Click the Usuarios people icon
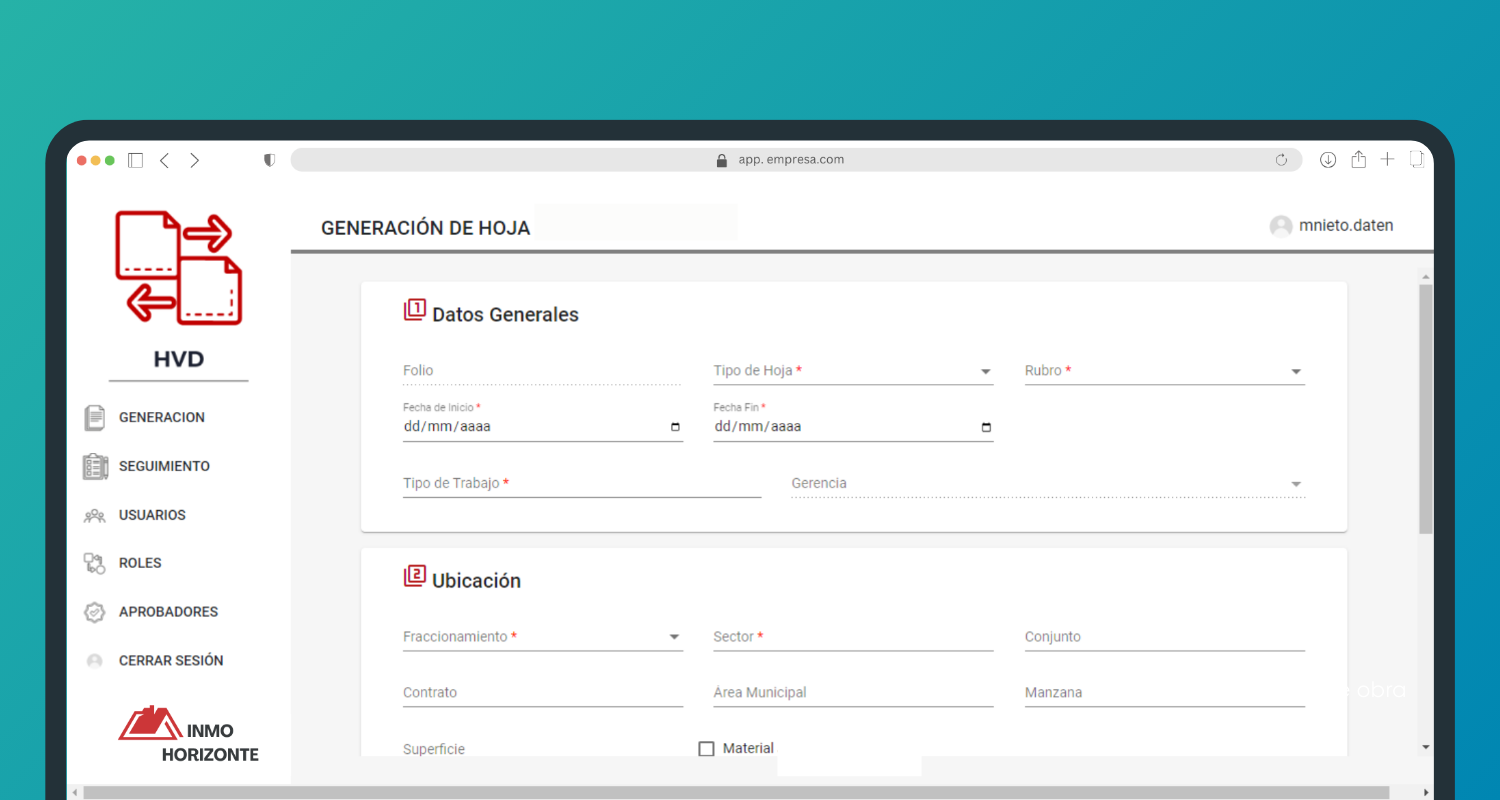The height and width of the screenshot is (800, 1500). [95, 516]
